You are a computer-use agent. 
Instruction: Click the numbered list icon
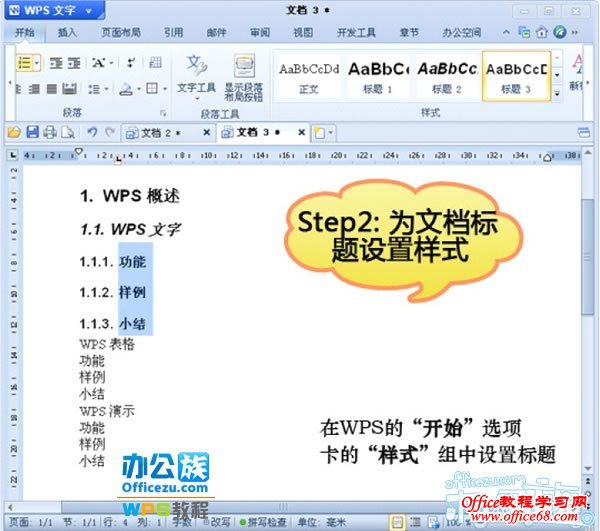coord(24,62)
